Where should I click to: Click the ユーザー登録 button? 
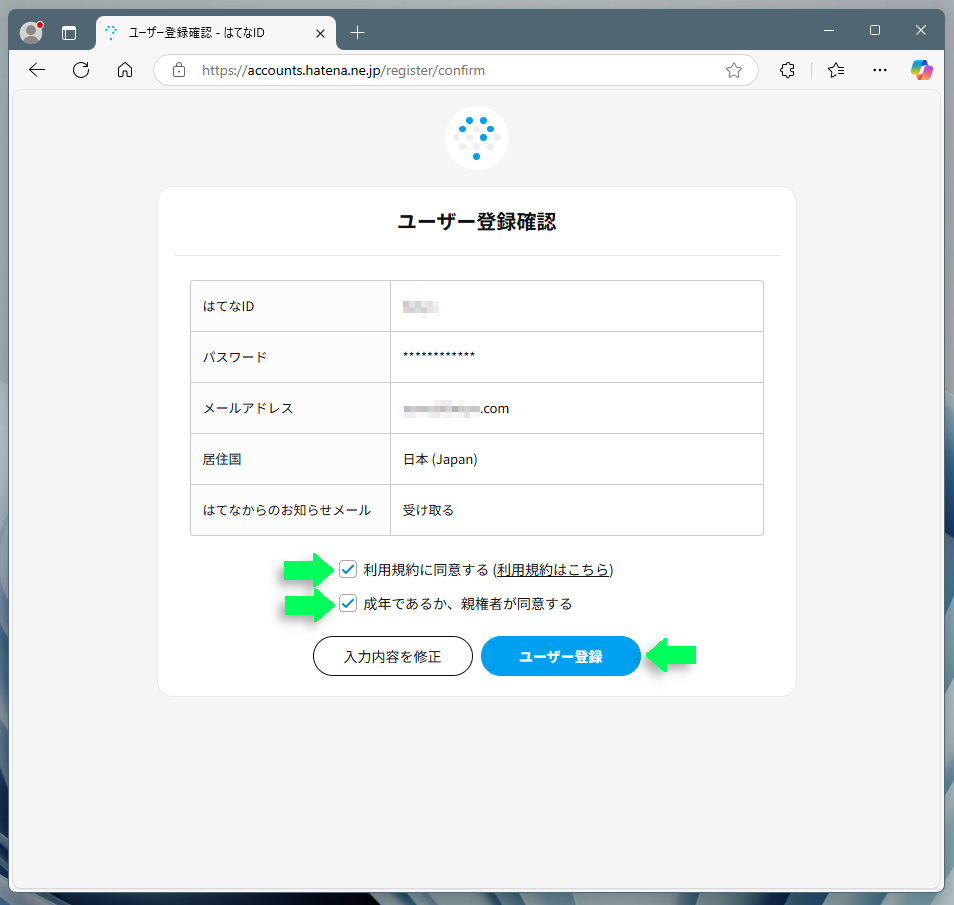click(x=560, y=656)
